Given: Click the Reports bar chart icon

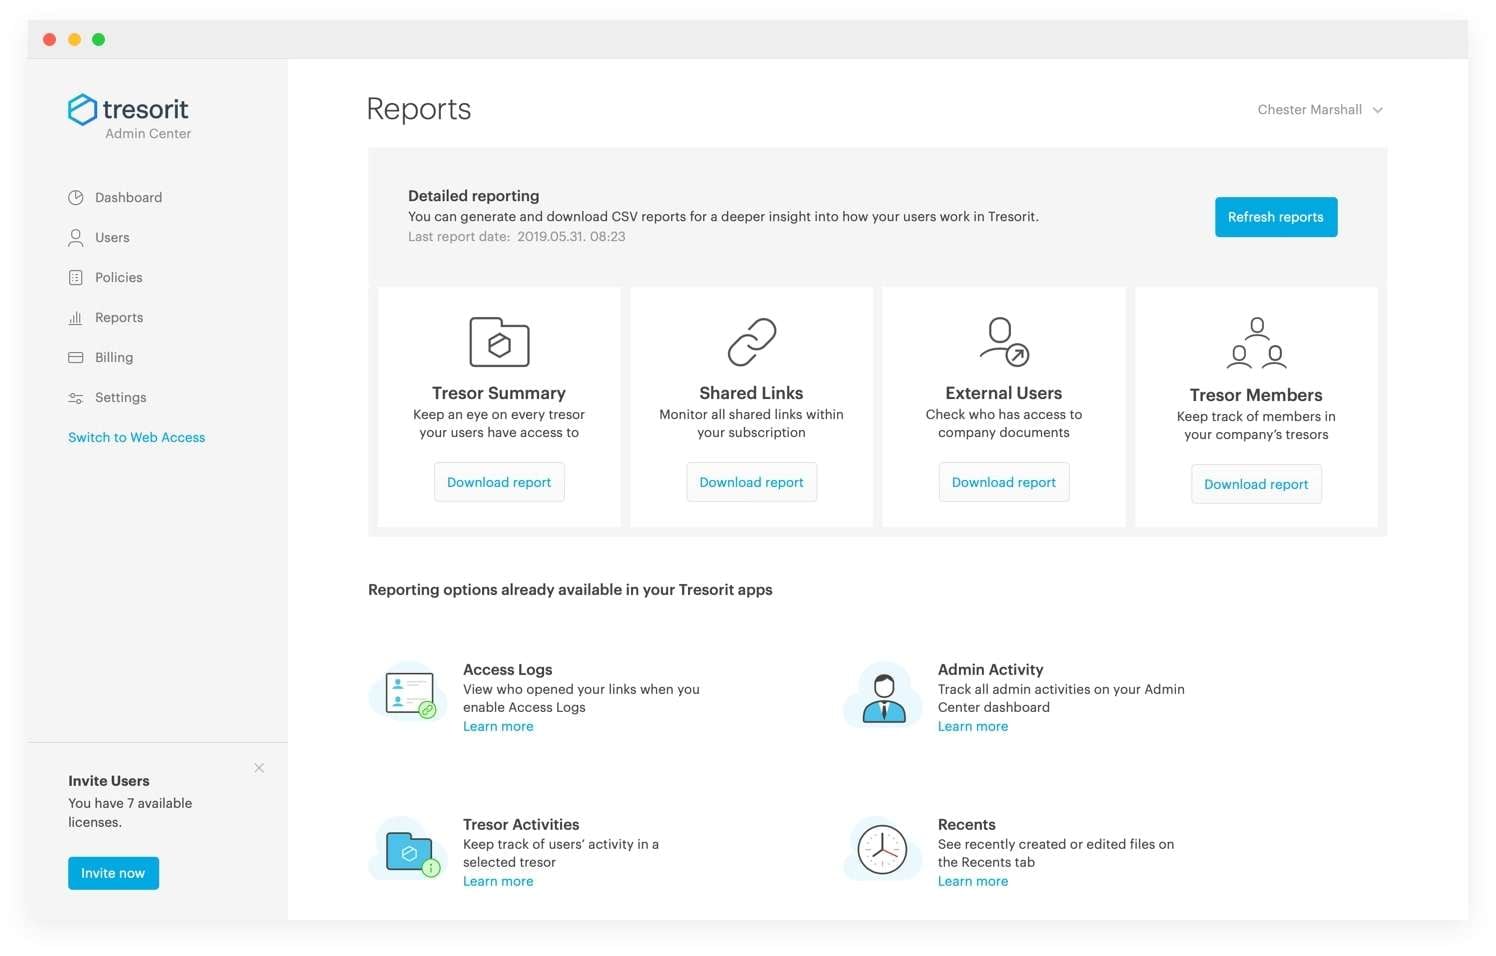Looking at the screenshot, I should (75, 318).
